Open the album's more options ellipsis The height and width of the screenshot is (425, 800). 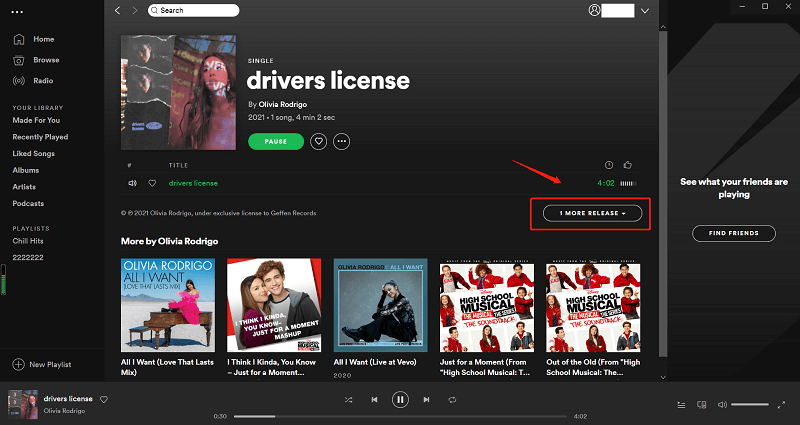click(342, 141)
